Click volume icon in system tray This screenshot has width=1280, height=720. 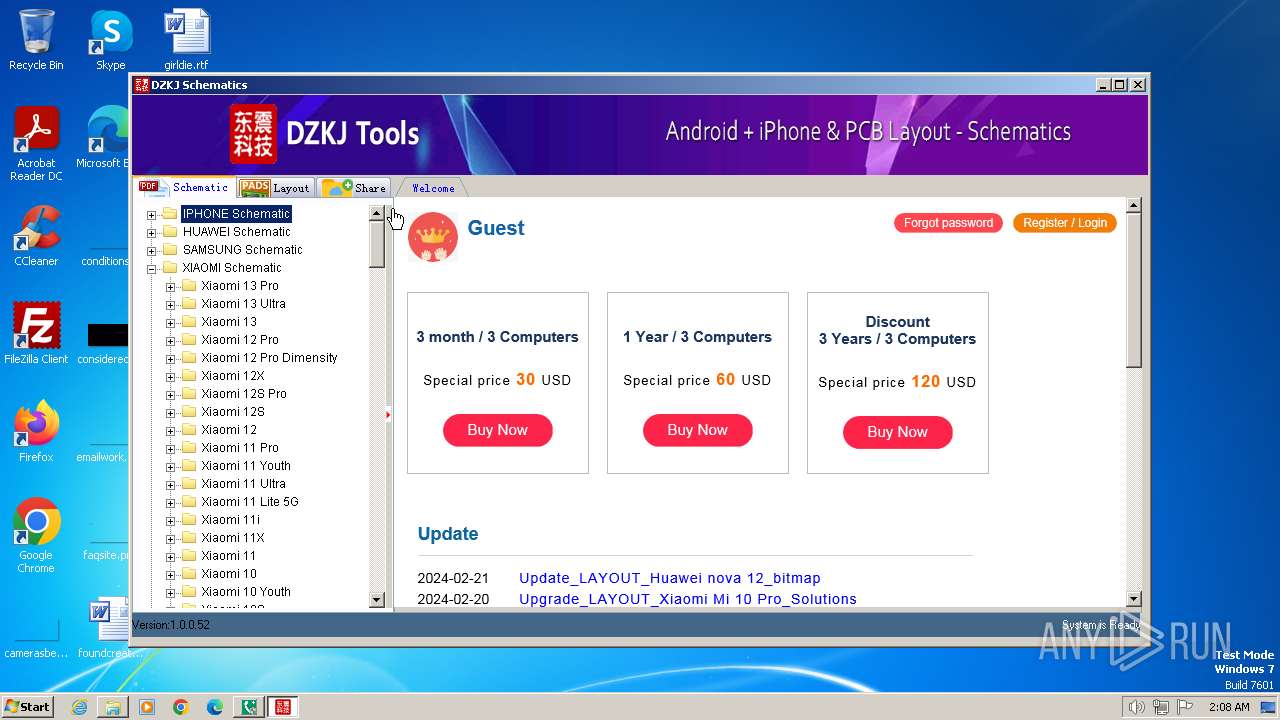coord(1136,707)
